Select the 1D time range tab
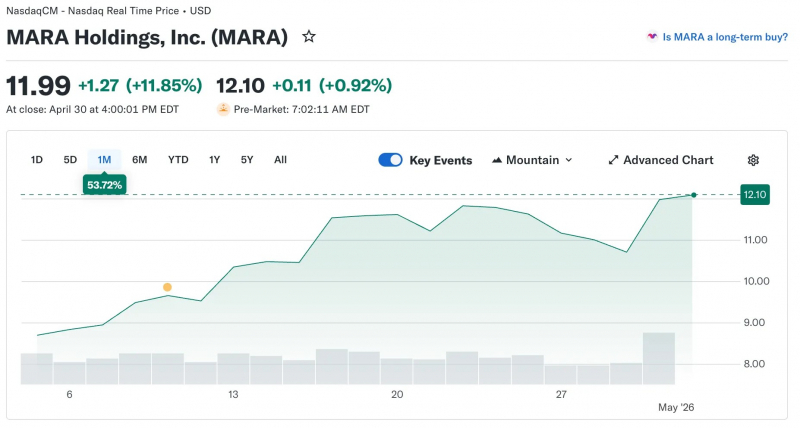 pos(37,160)
